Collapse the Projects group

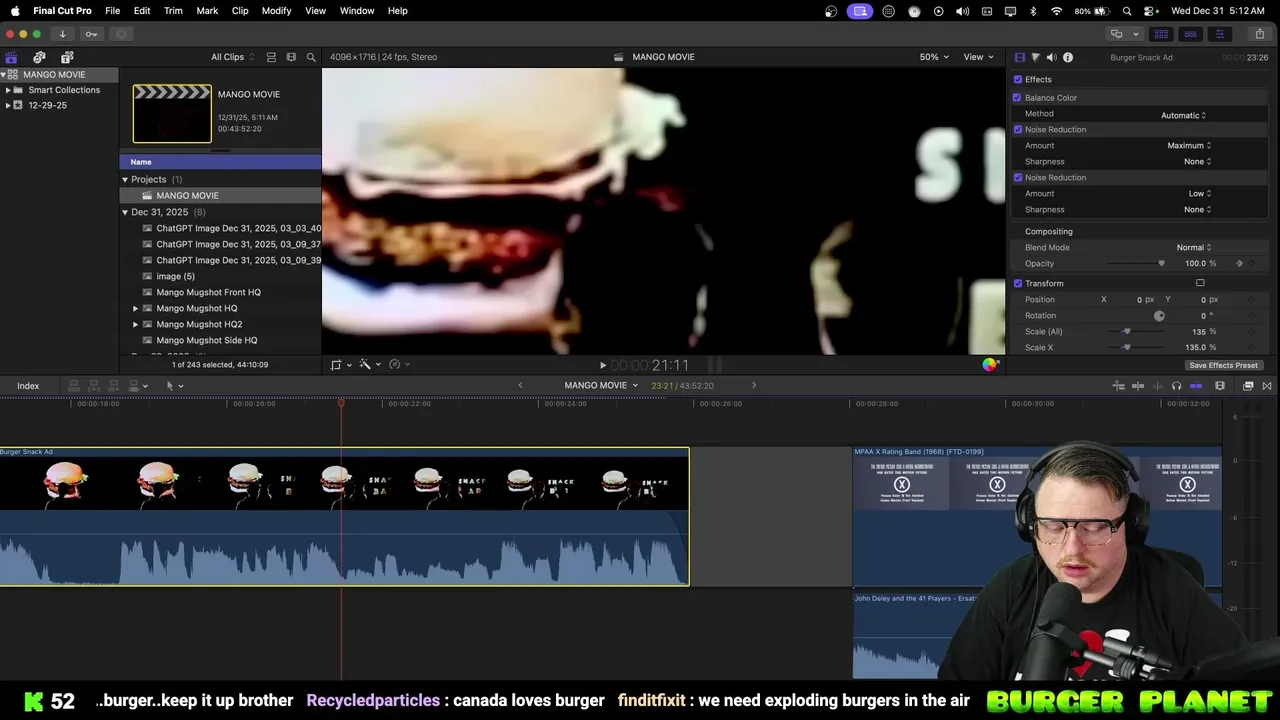click(125, 180)
